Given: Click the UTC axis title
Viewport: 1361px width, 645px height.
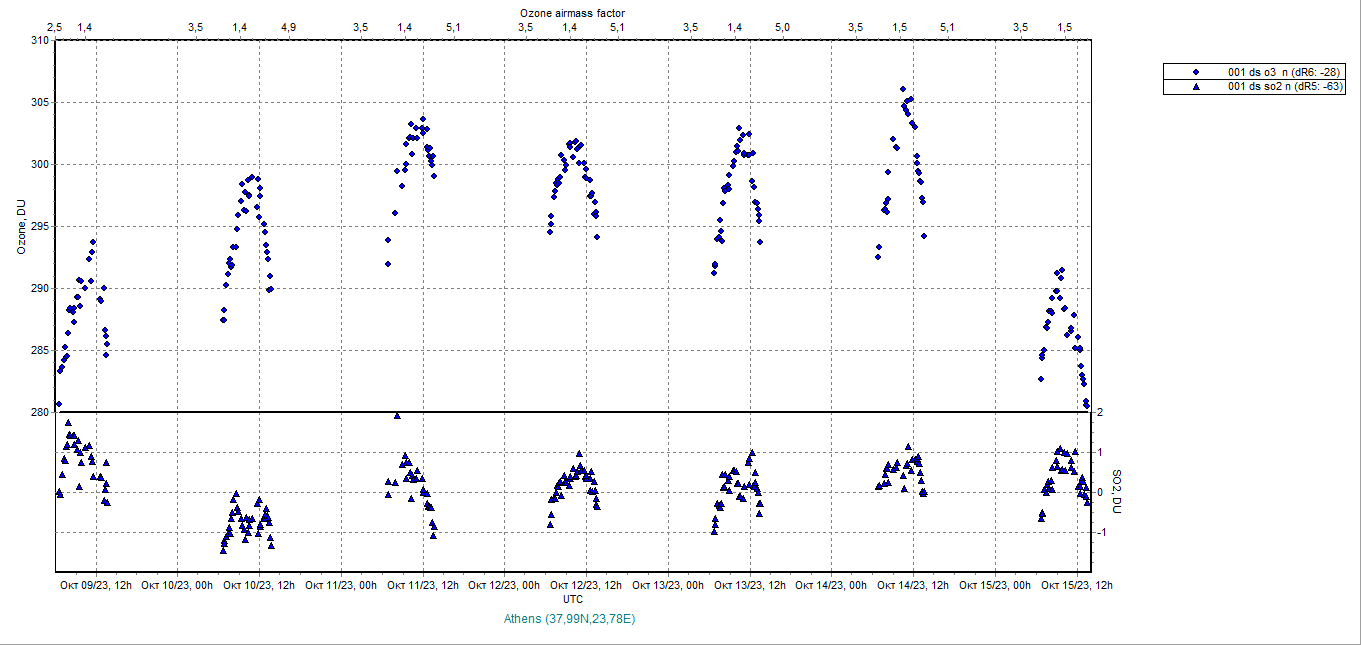Looking at the screenshot, I should pyautogui.click(x=573, y=599).
